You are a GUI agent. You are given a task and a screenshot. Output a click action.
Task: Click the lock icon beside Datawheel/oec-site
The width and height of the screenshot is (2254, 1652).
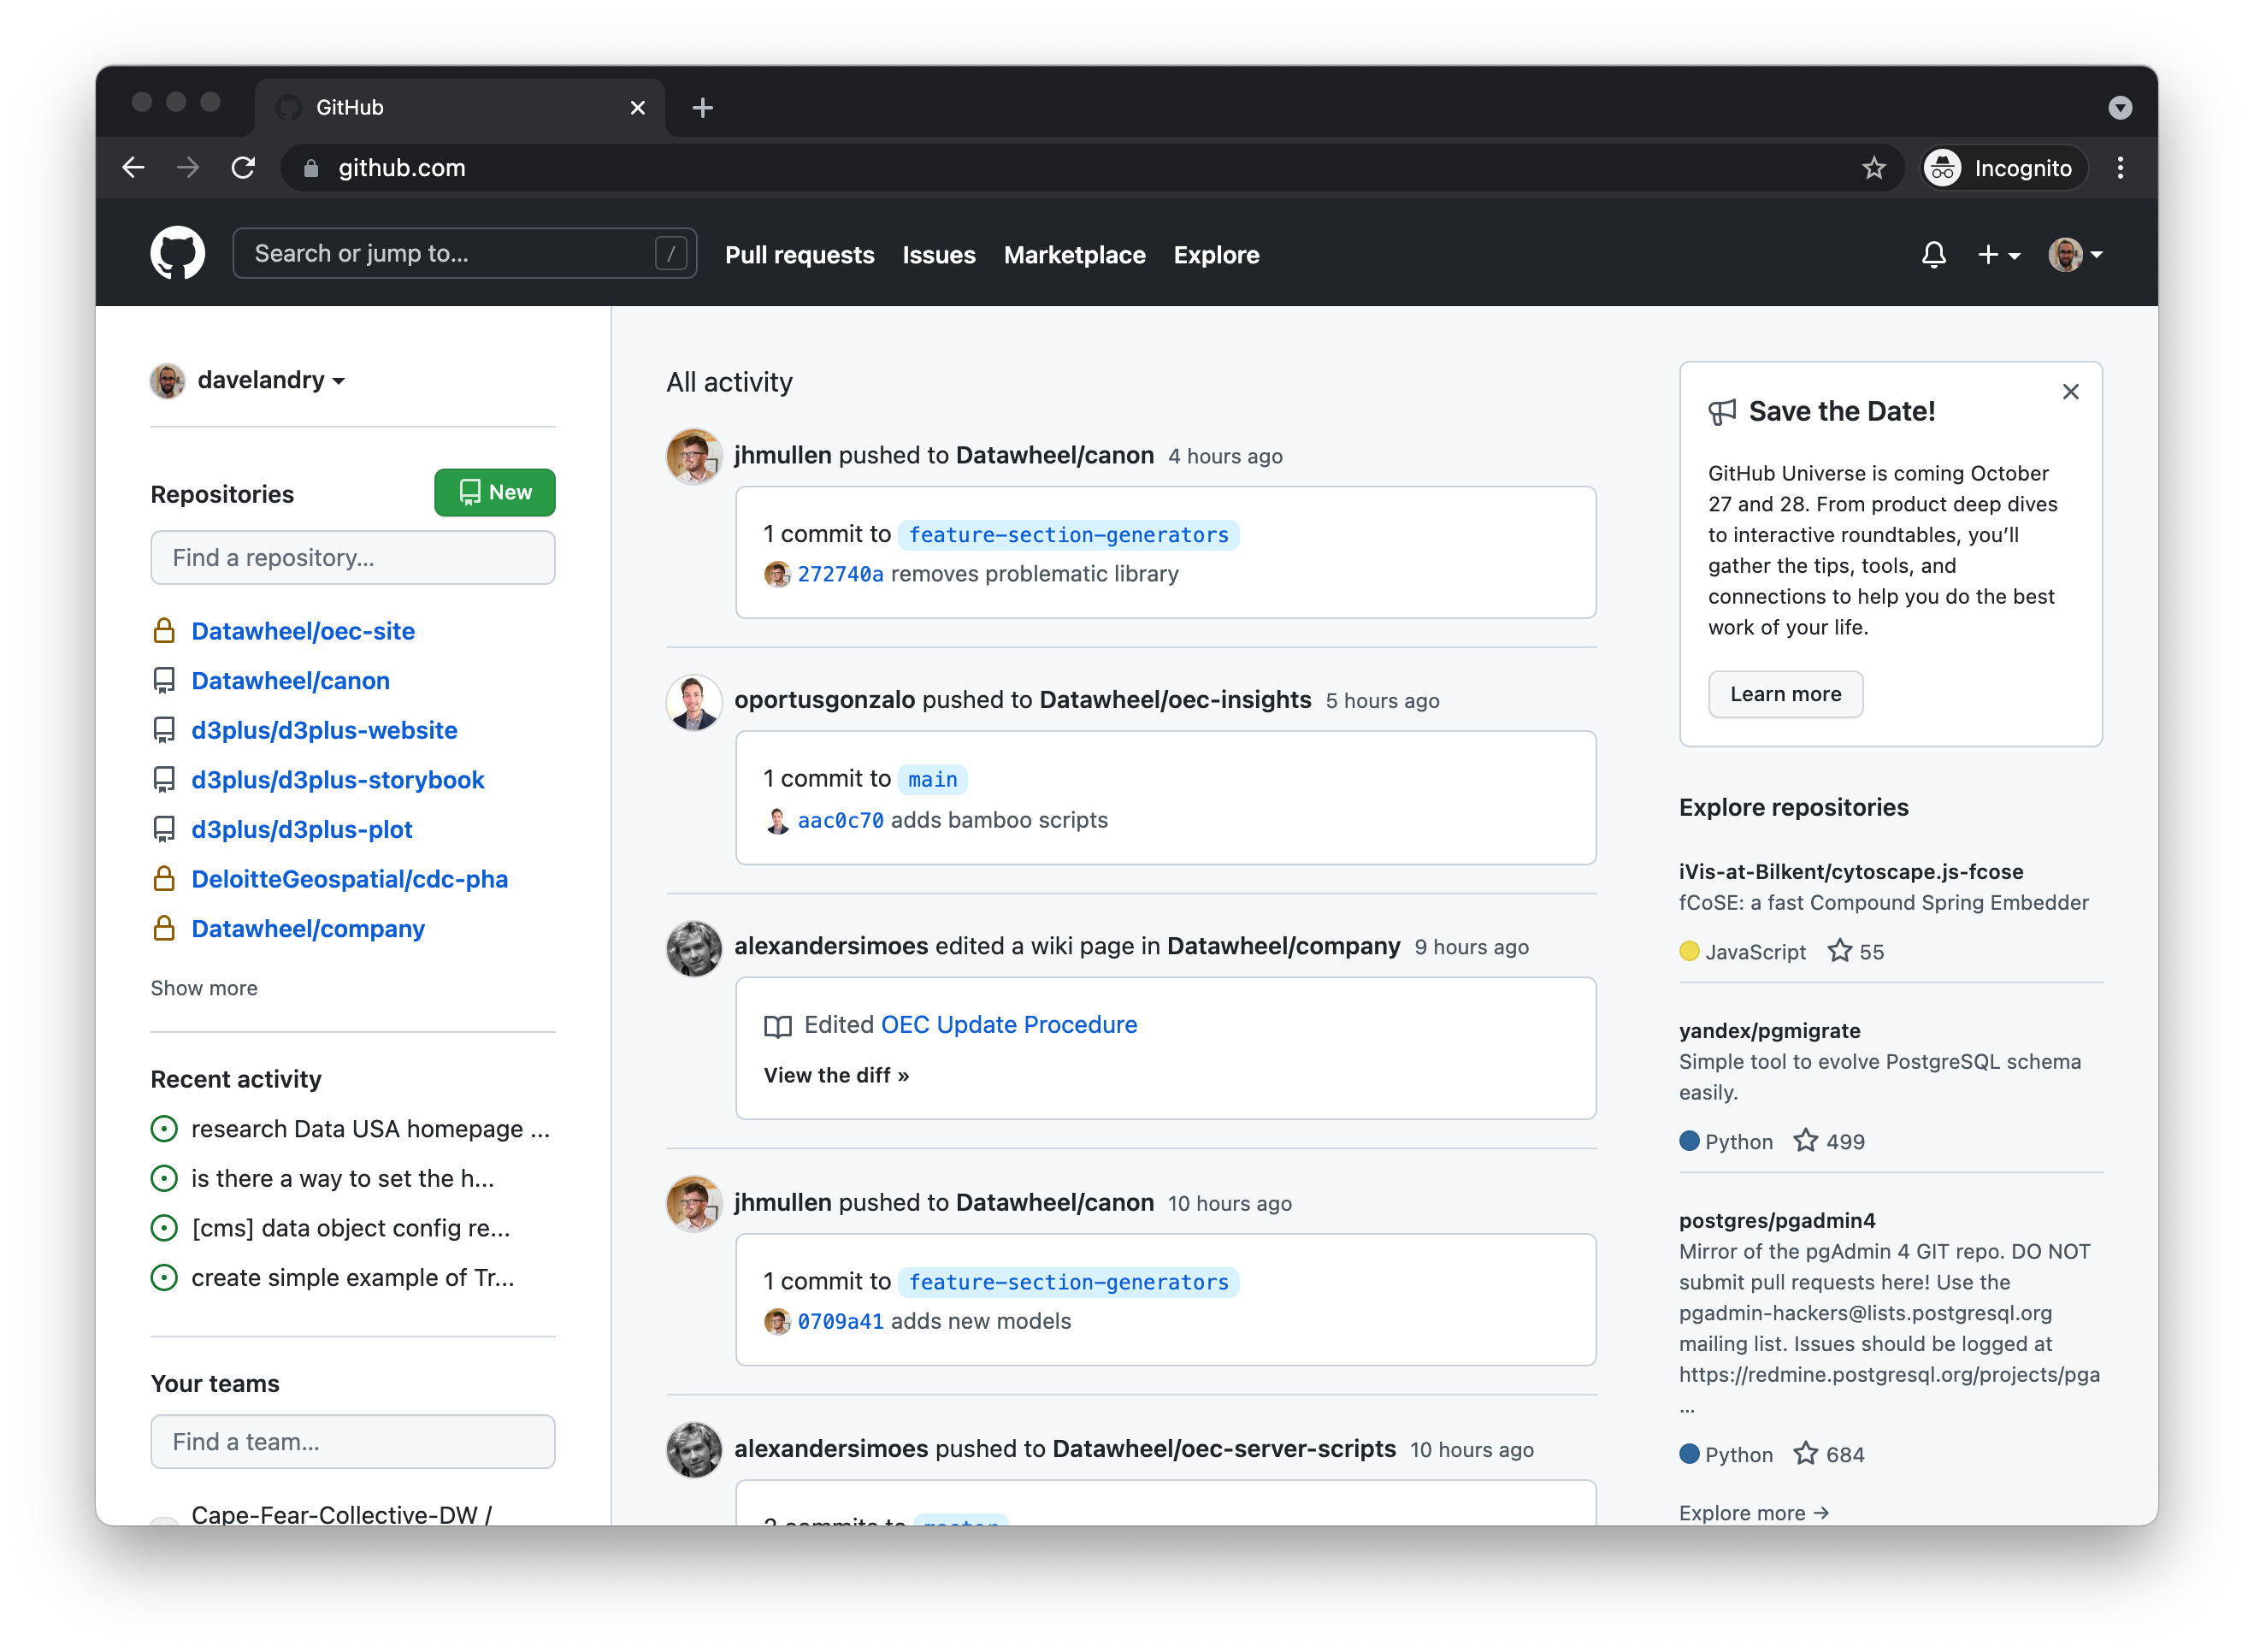[164, 631]
